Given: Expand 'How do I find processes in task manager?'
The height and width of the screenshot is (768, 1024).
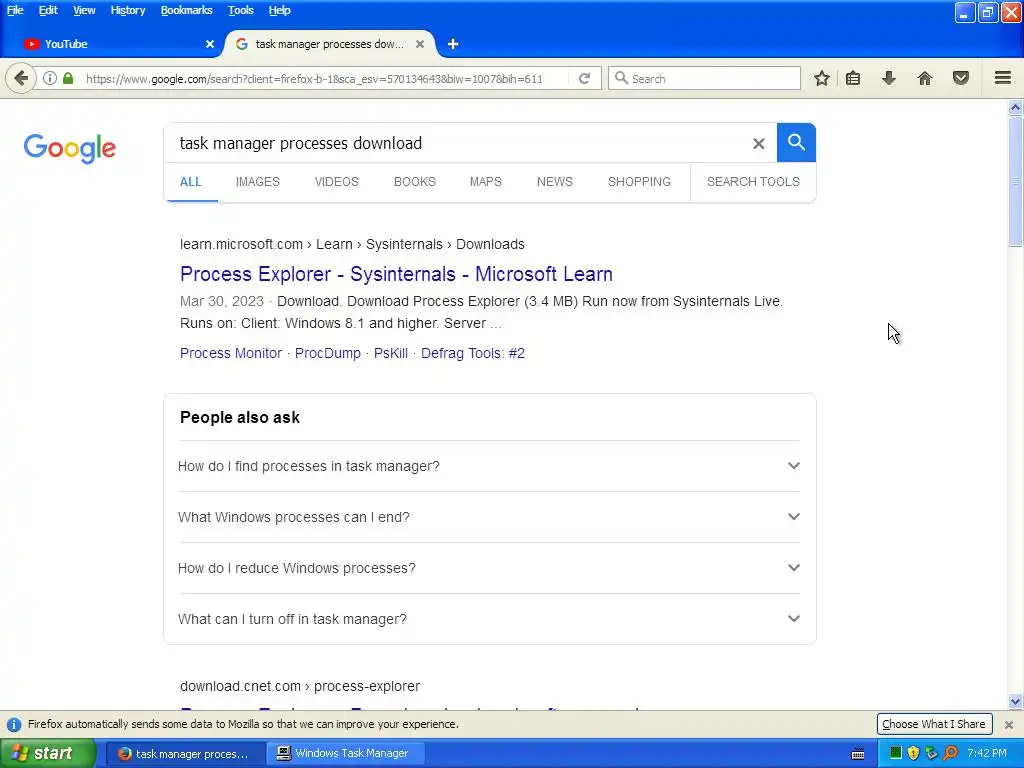Looking at the screenshot, I should pos(489,466).
